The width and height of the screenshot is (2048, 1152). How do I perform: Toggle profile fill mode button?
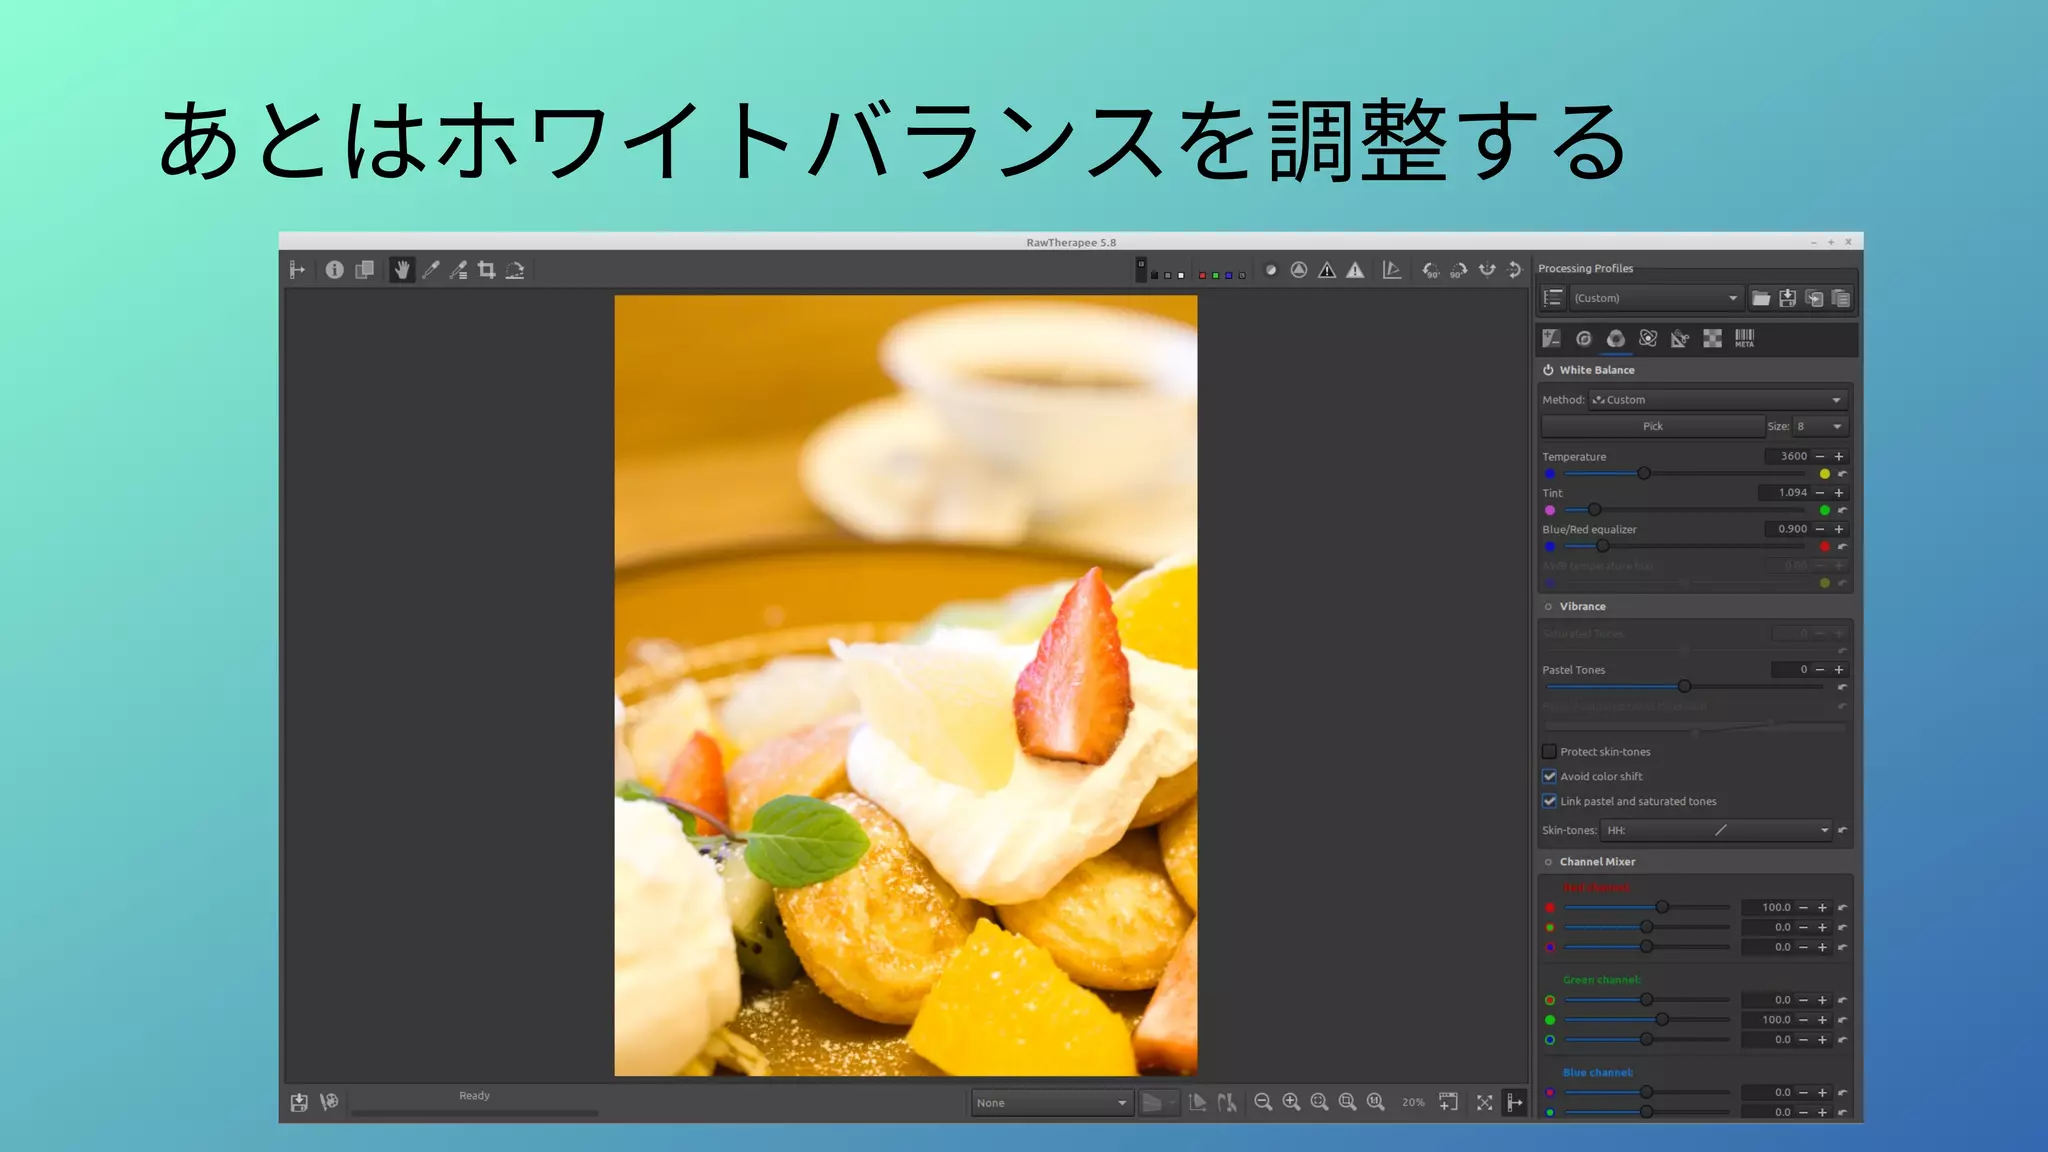pyautogui.click(x=1553, y=298)
